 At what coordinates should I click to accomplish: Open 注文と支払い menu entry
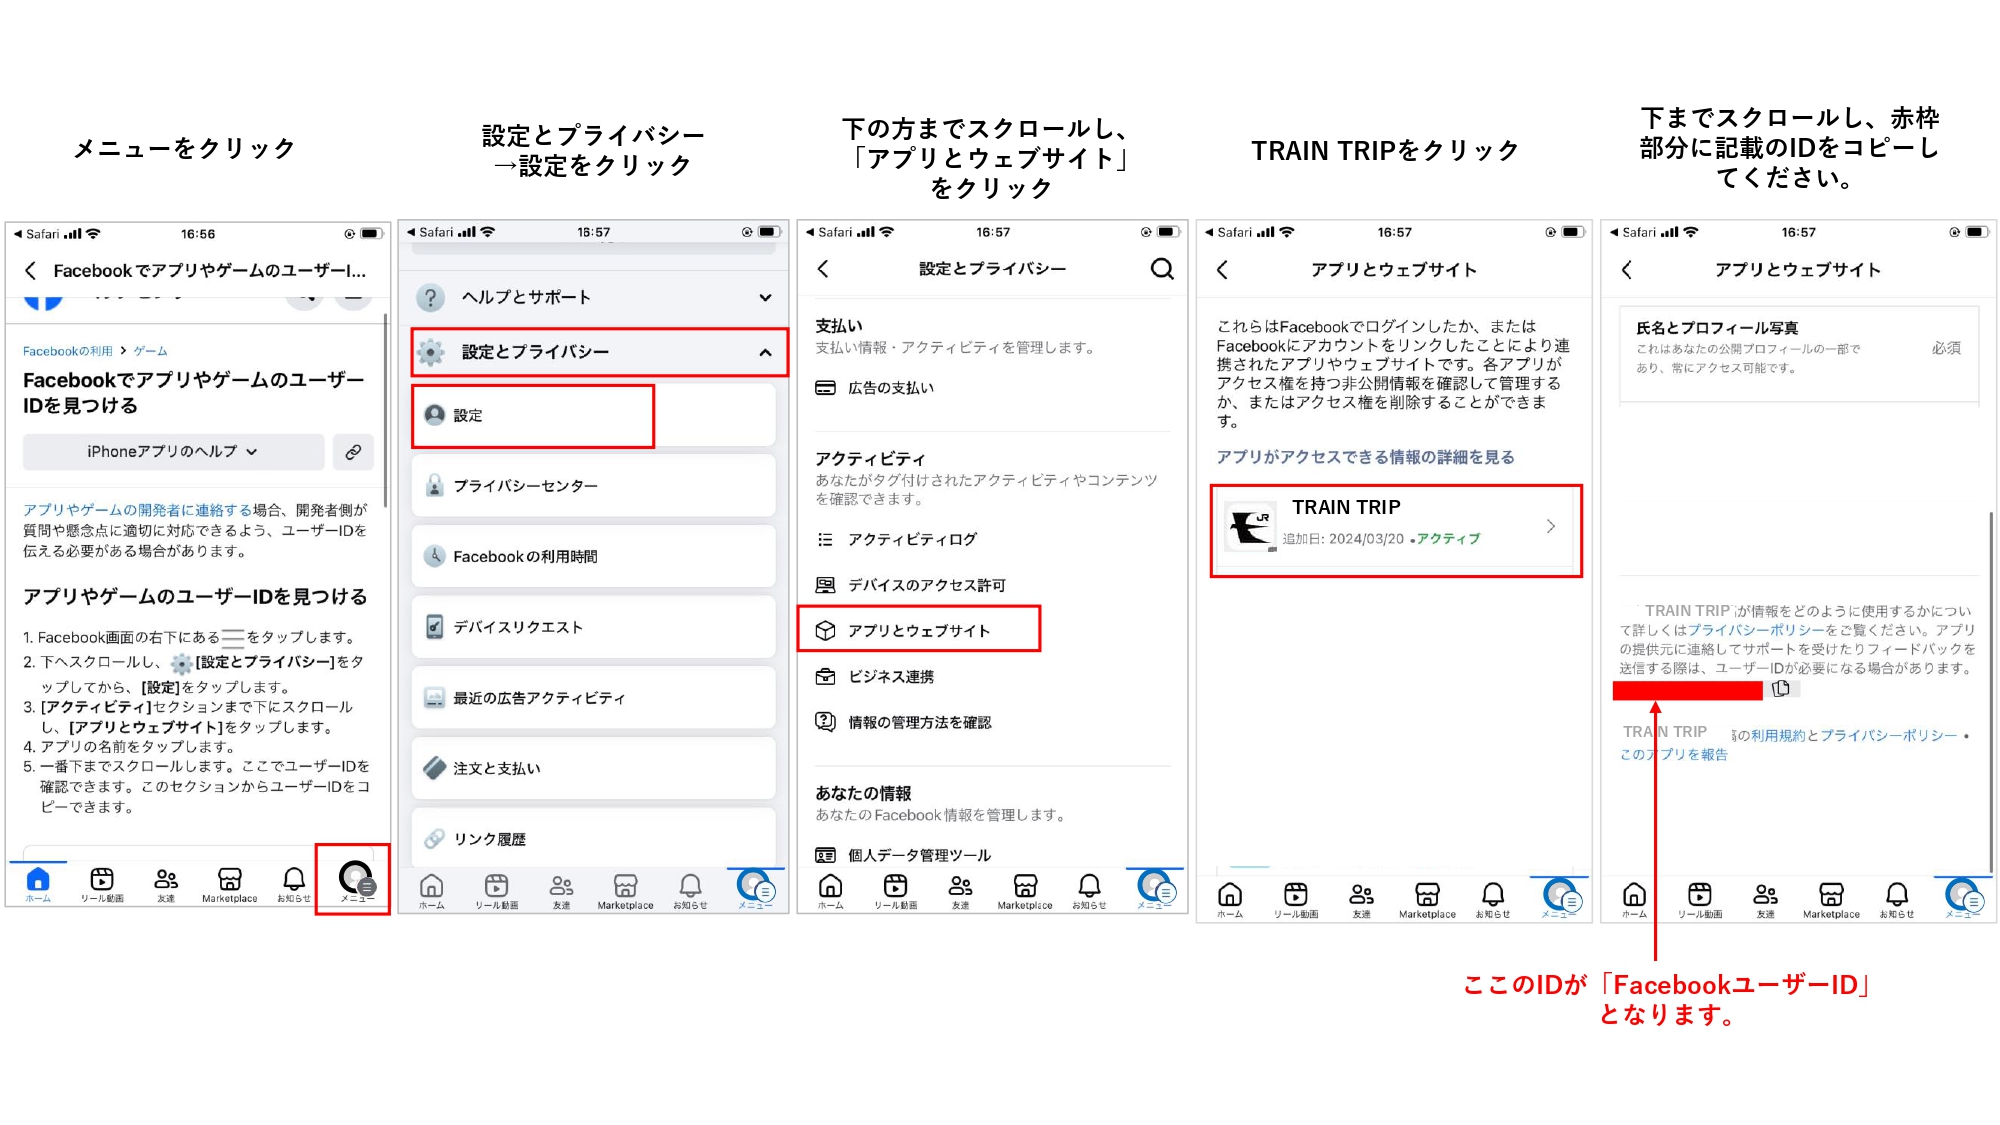[594, 768]
